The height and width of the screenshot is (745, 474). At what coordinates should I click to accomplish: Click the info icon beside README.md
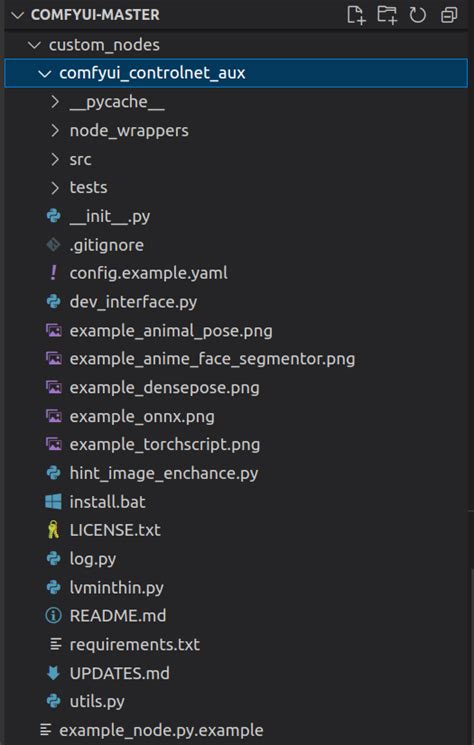[x=53, y=616]
